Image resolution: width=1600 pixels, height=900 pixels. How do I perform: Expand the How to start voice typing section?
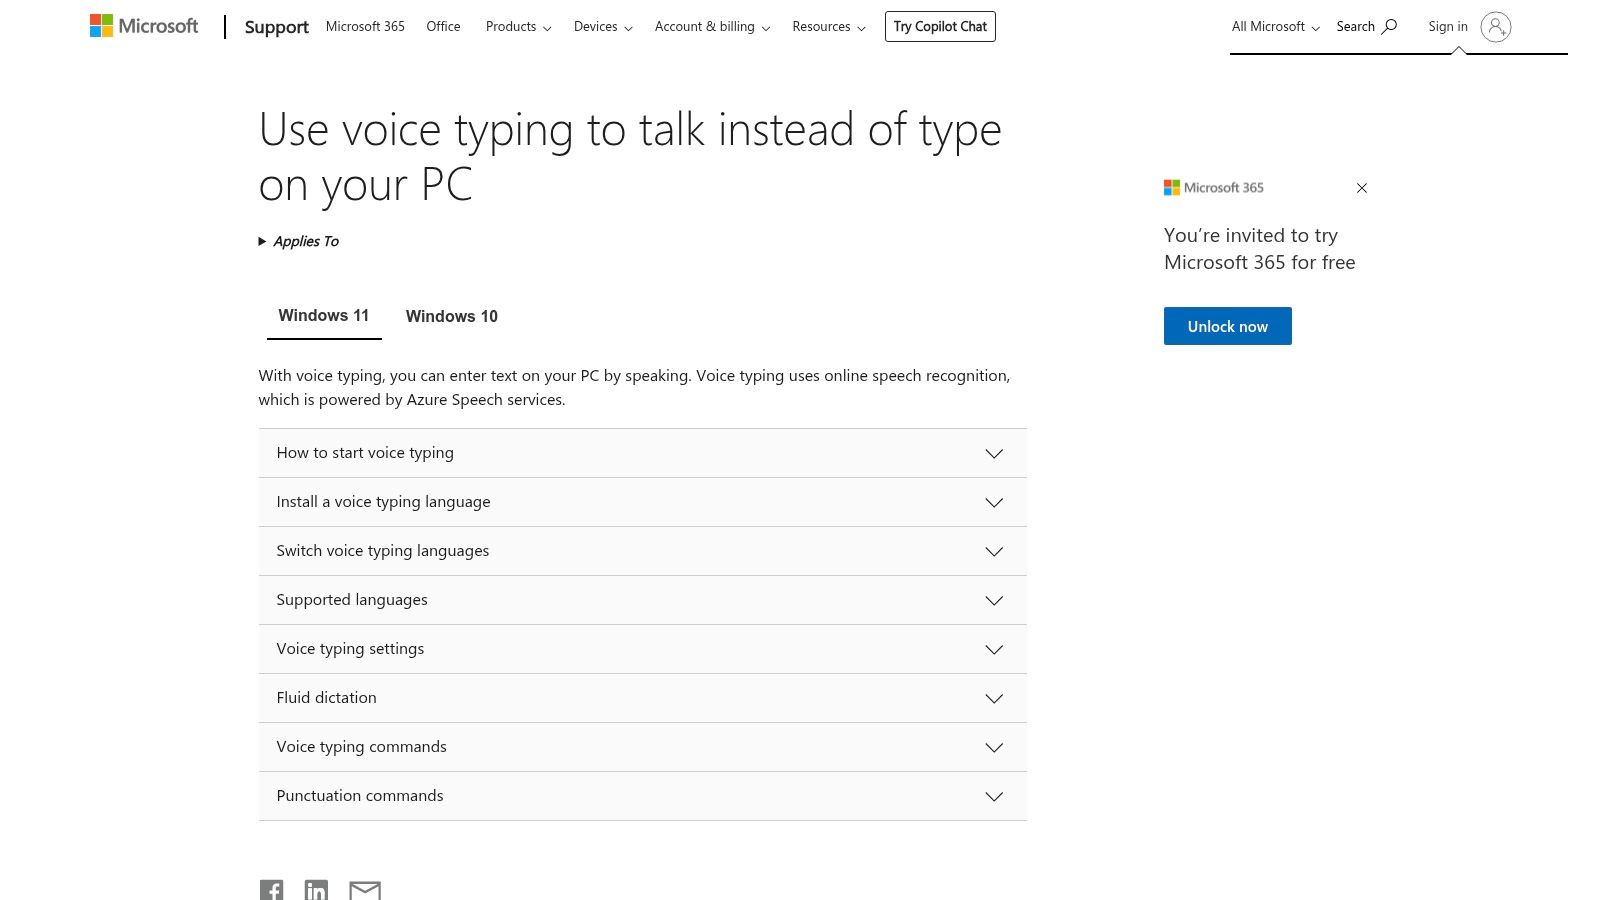tap(642, 452)
